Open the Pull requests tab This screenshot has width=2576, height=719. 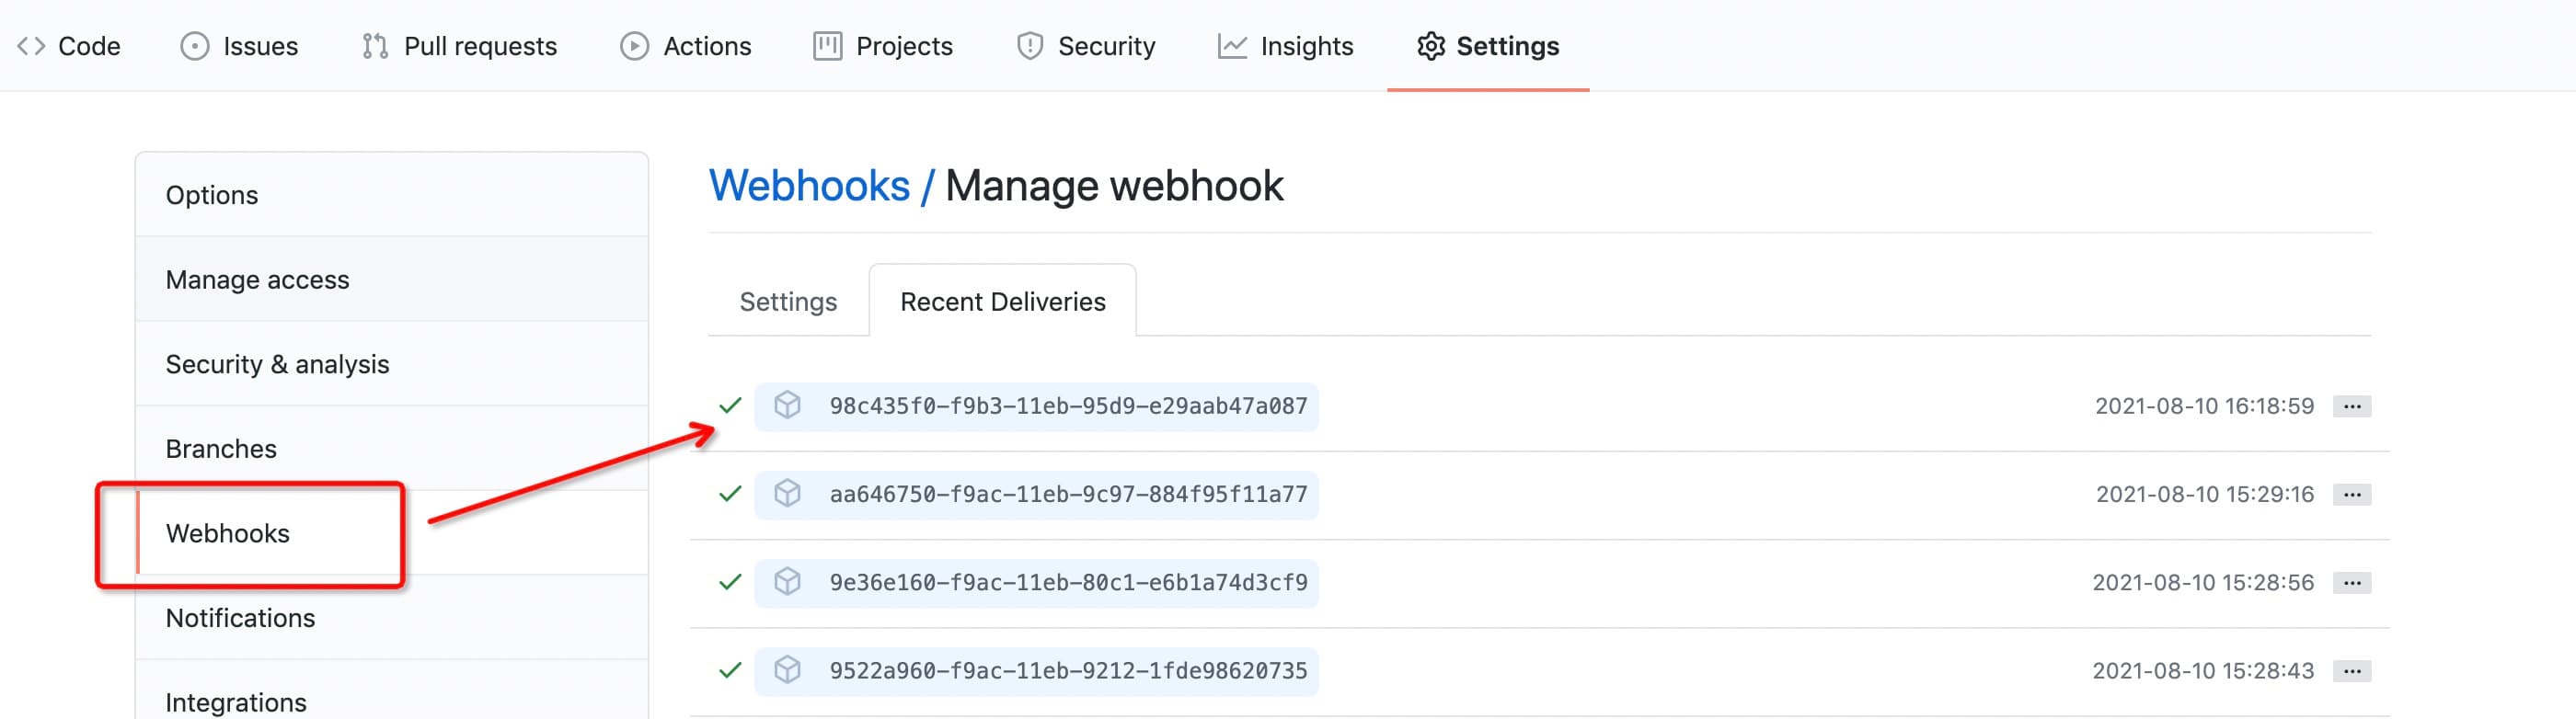coord(459,46)
